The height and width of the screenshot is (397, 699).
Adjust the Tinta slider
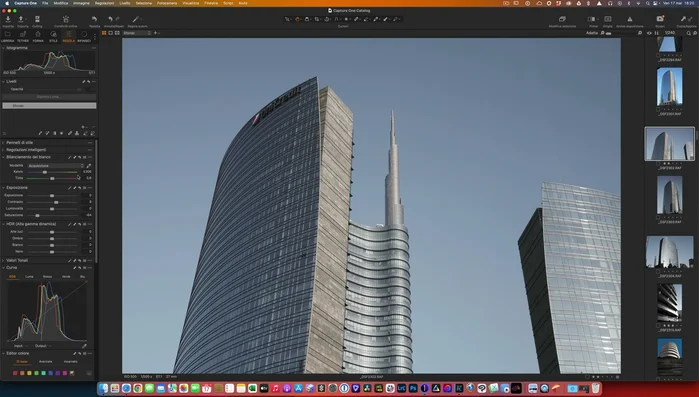pyautogui.click(x=52, y=178)
